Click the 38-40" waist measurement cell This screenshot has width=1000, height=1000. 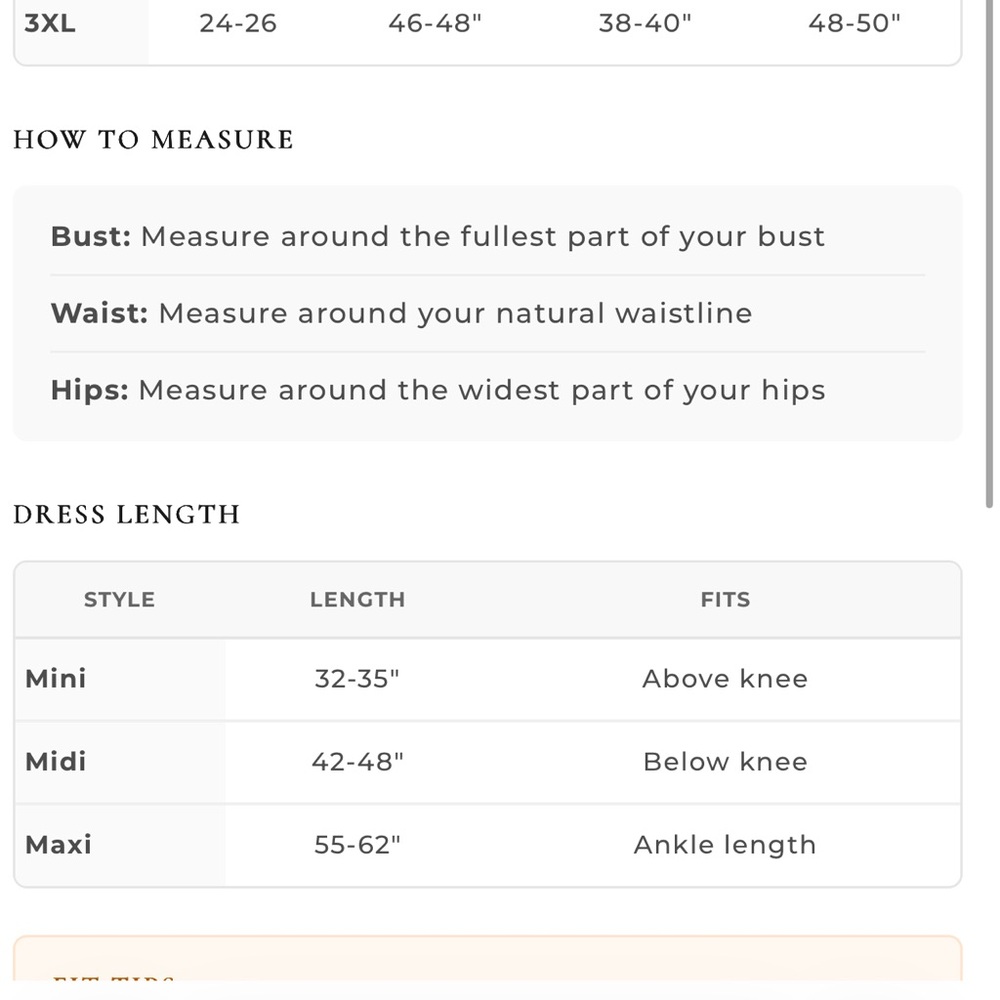click(645, 24)
